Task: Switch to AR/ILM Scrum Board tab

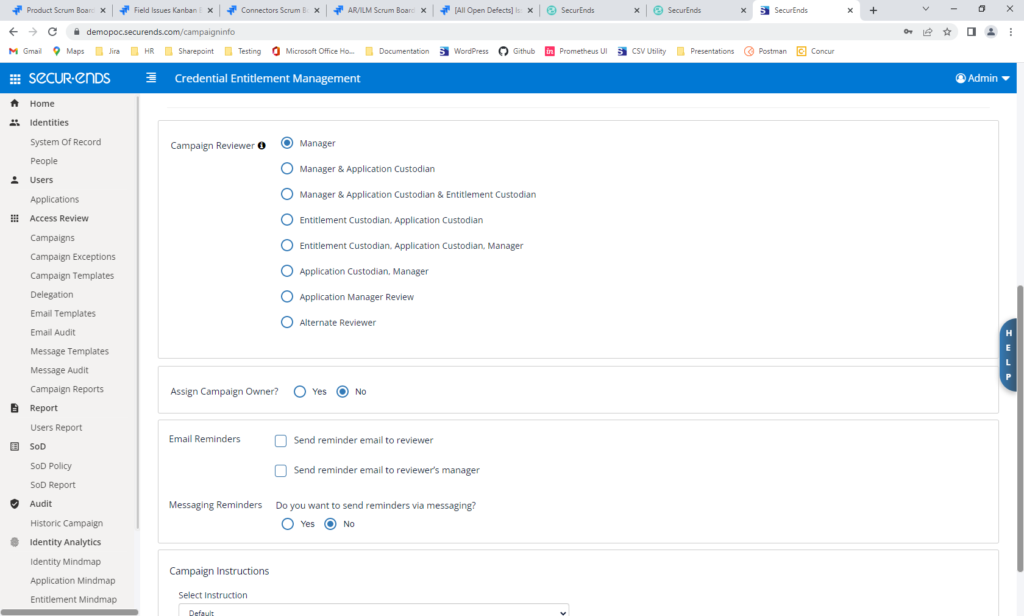Action: pos(379,10)
